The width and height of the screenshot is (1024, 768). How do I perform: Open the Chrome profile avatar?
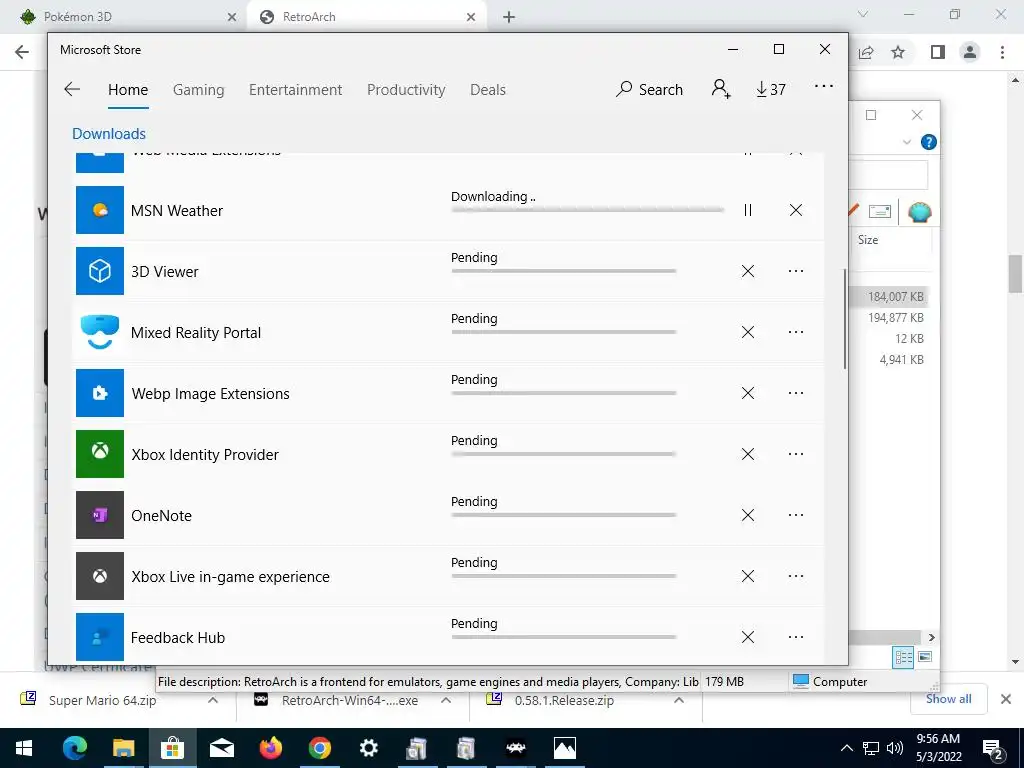click(x=970, y=52)
